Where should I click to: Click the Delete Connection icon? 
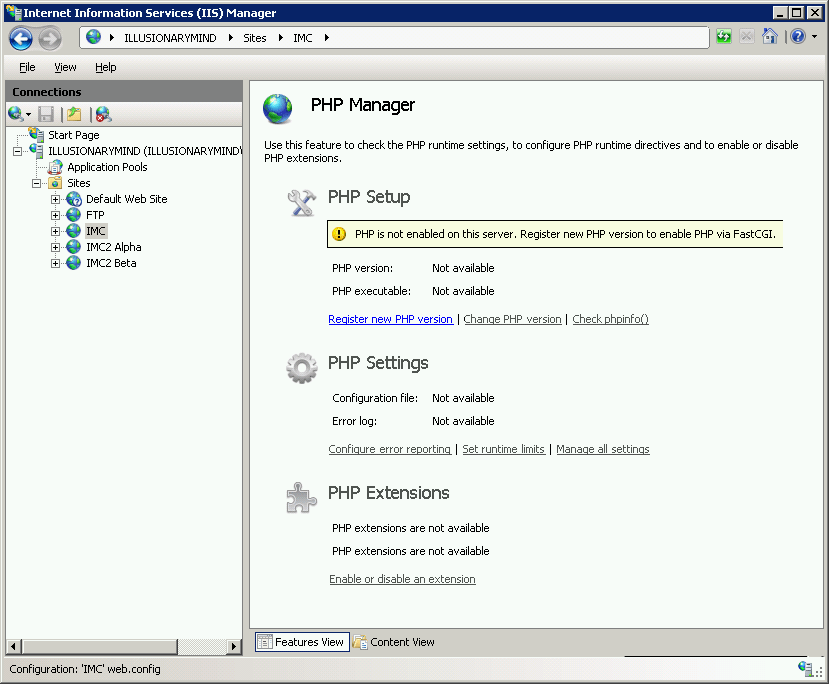[x=103, y=114]
